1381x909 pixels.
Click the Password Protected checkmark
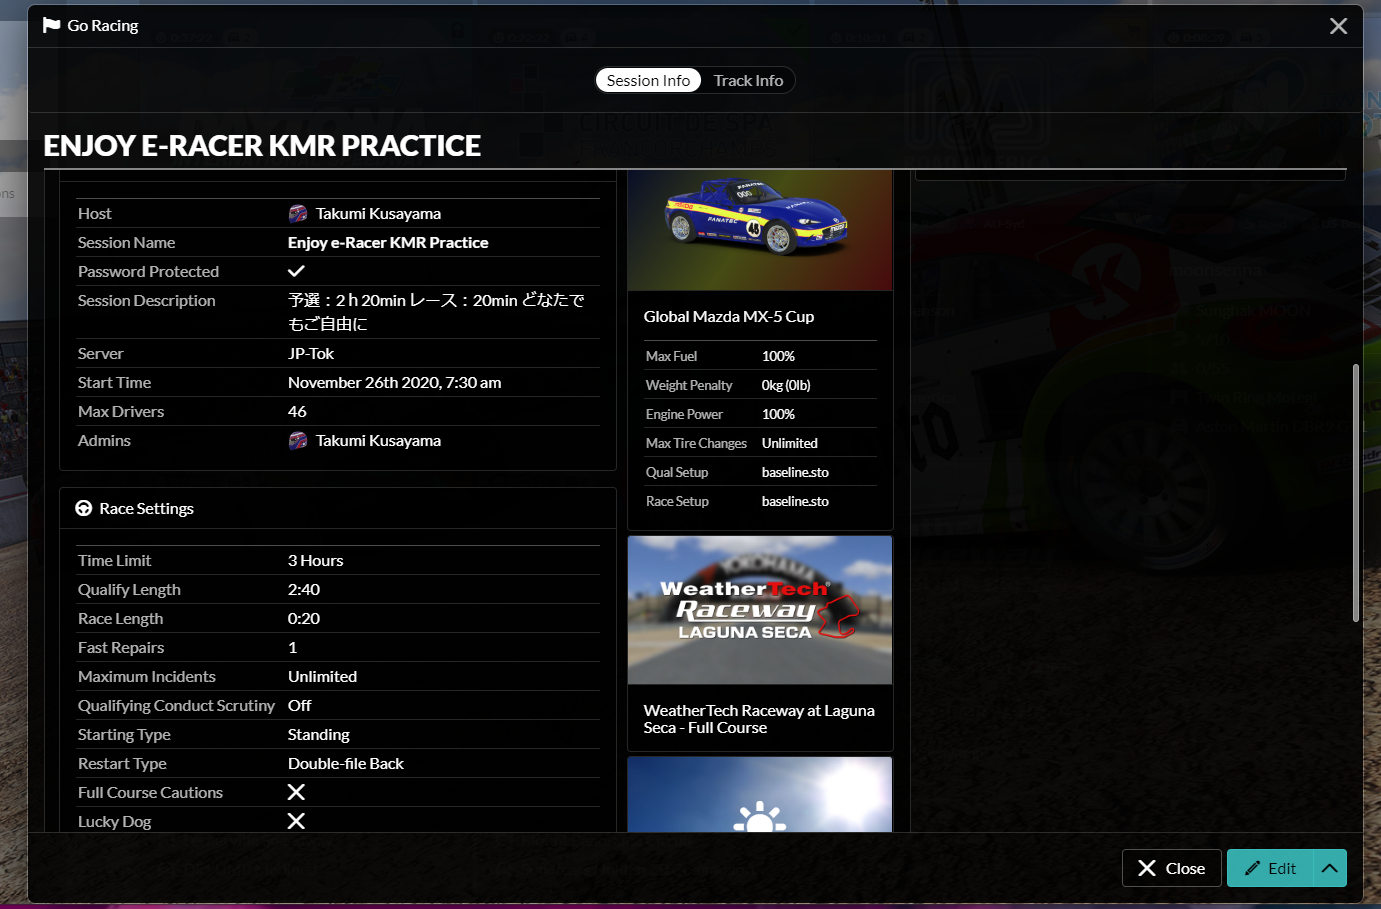click(296, 271)
